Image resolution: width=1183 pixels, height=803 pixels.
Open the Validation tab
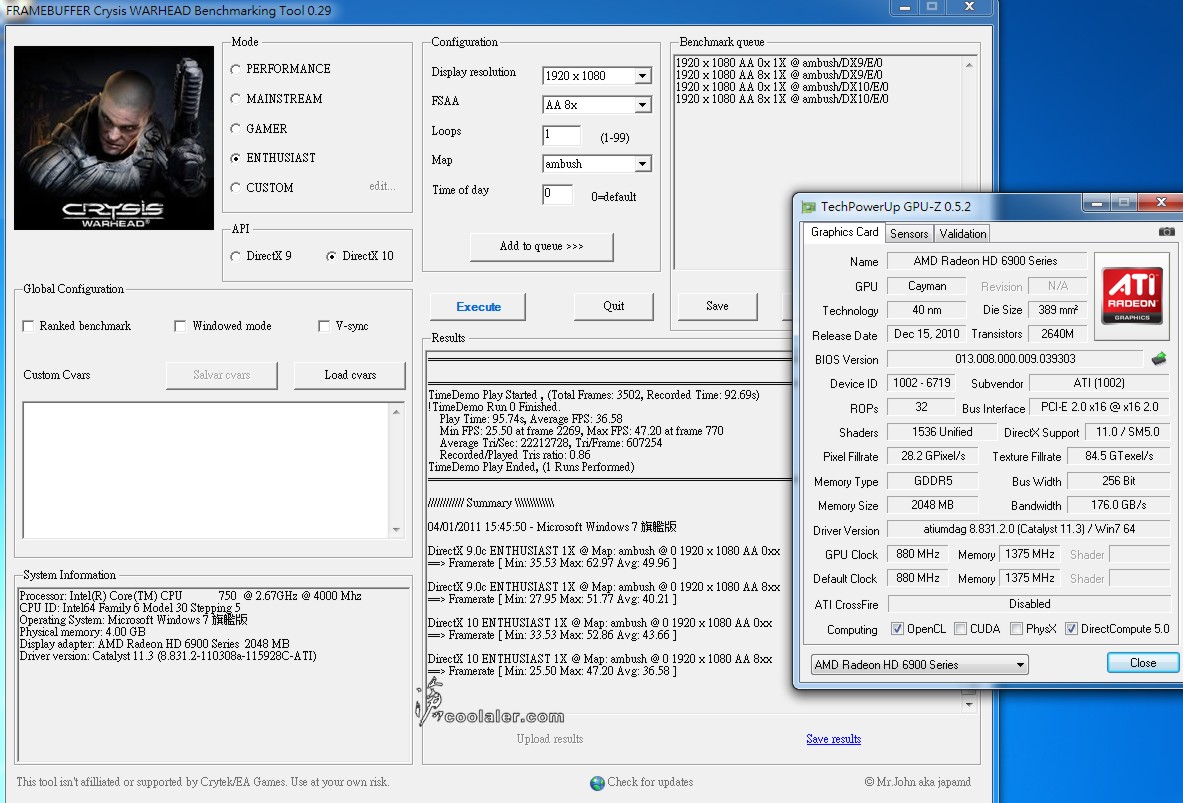coord(962,234)
